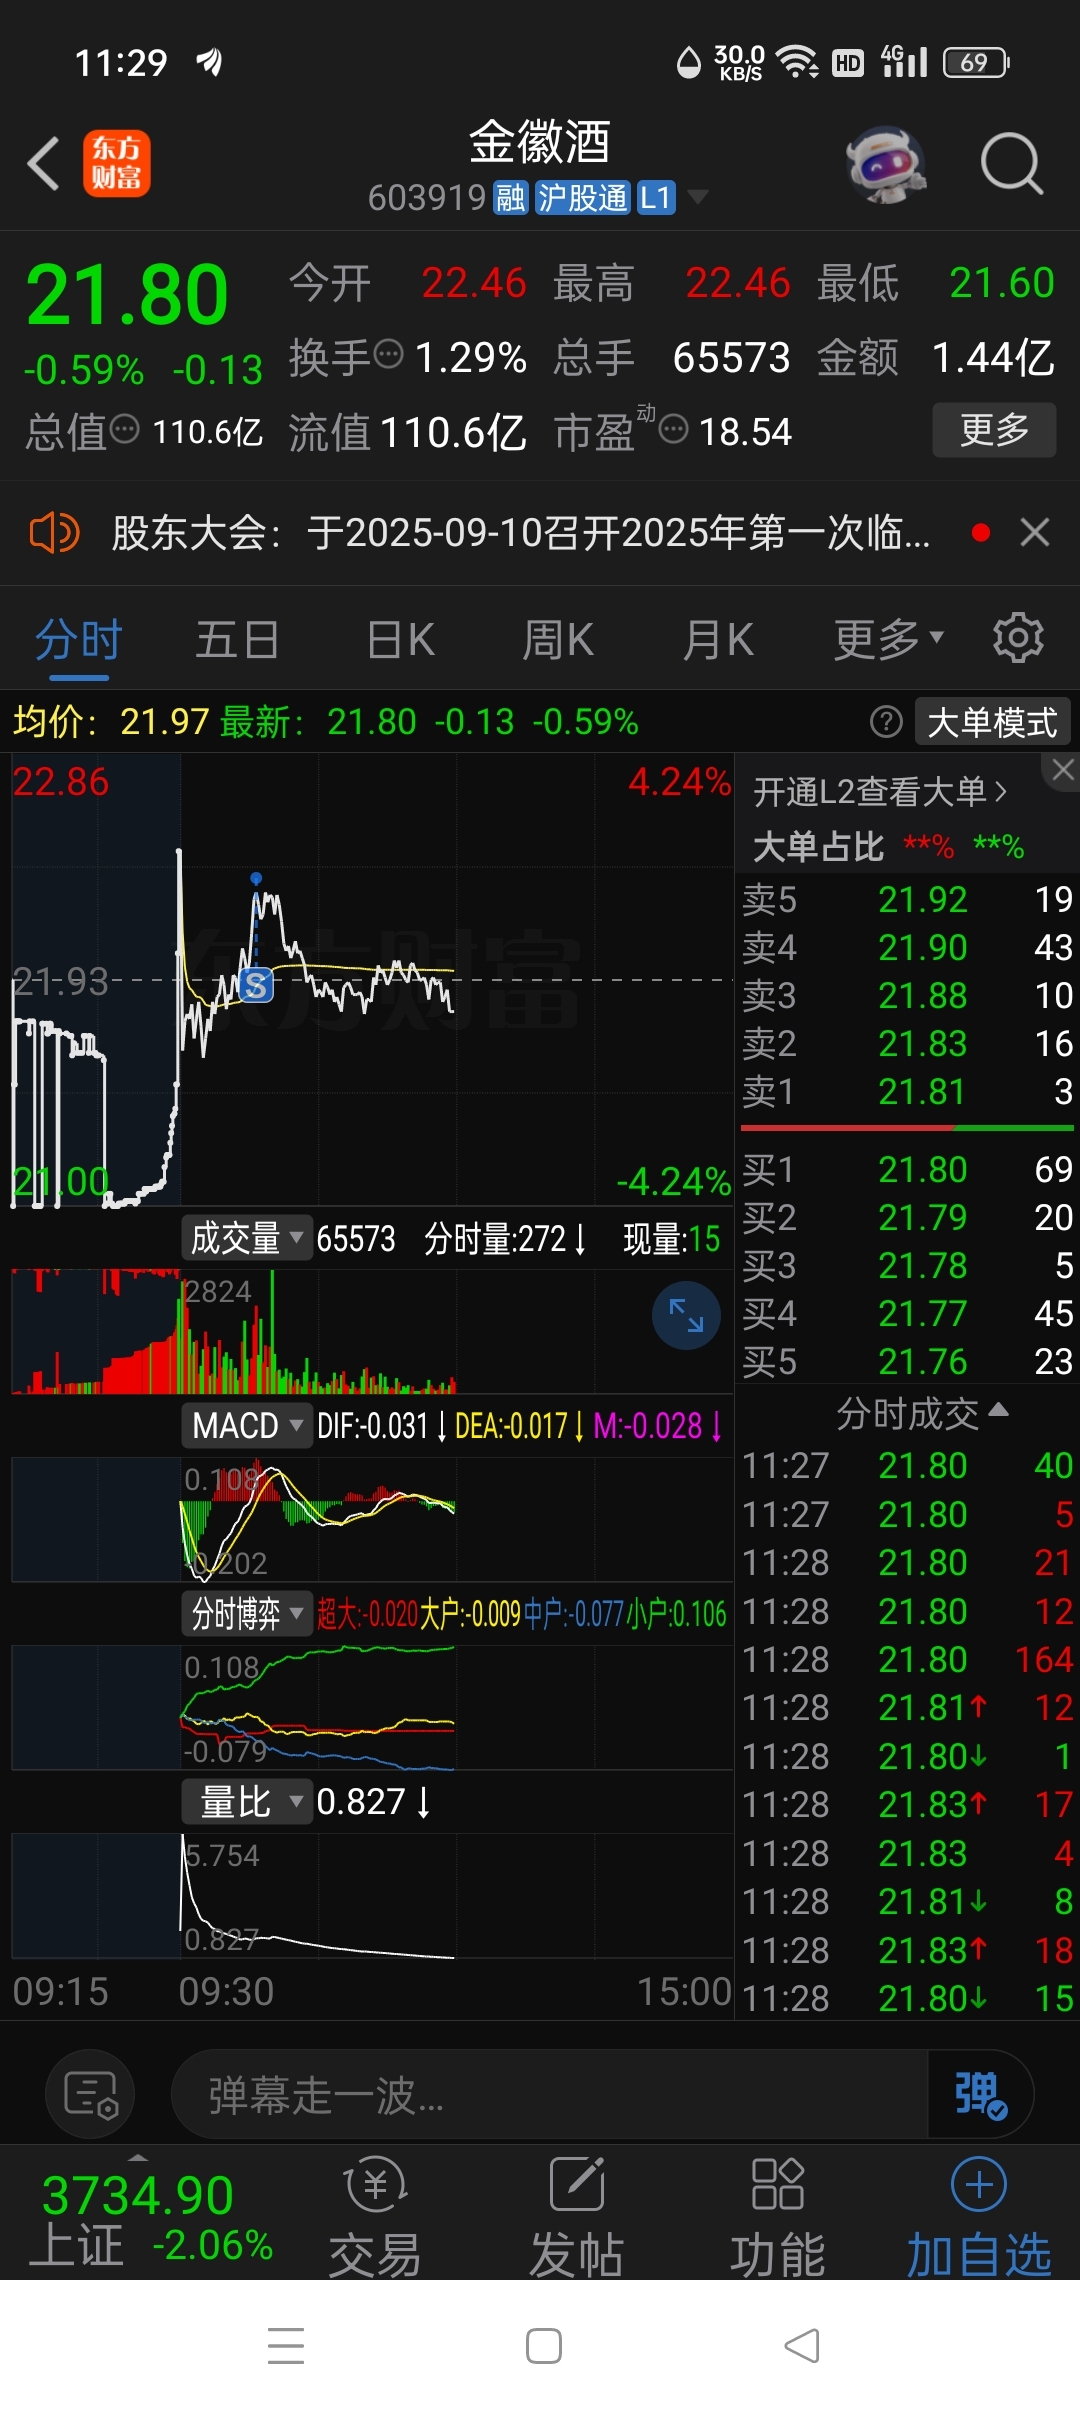Switch to 分时 tab
The image size is (1080, 2412).
(79, 640)
